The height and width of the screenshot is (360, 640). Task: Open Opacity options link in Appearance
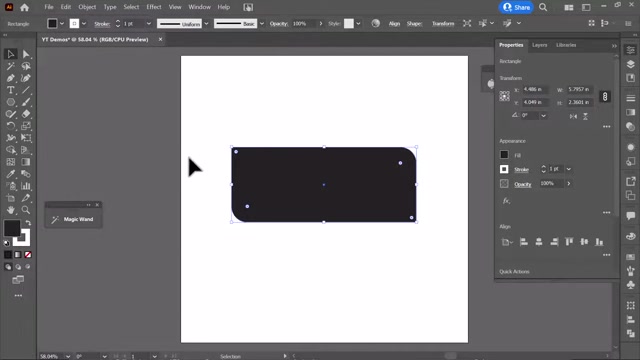click(522, 184)
